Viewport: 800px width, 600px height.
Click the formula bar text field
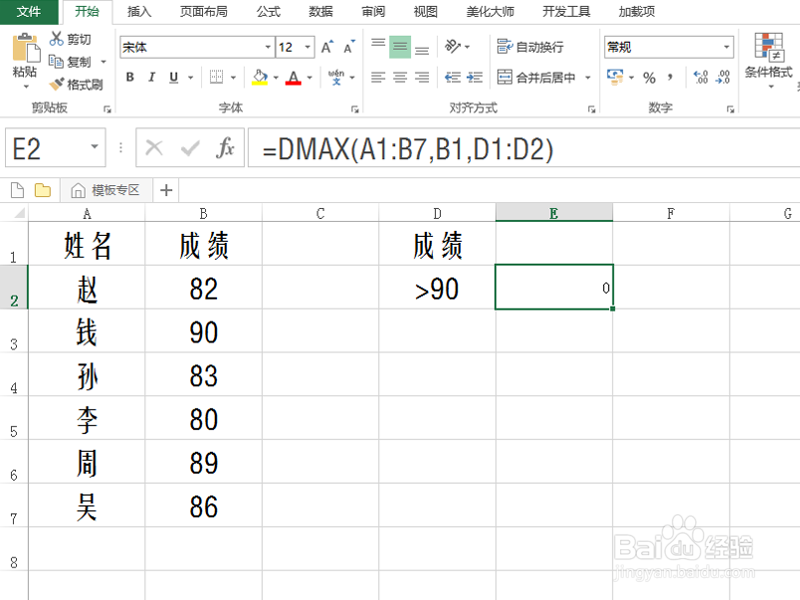[523, 148]
